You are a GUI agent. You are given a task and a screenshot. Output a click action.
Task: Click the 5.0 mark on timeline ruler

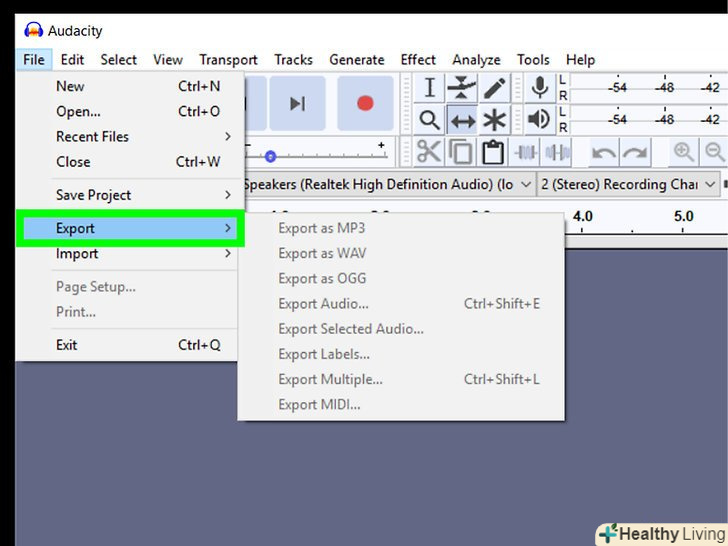683,216
